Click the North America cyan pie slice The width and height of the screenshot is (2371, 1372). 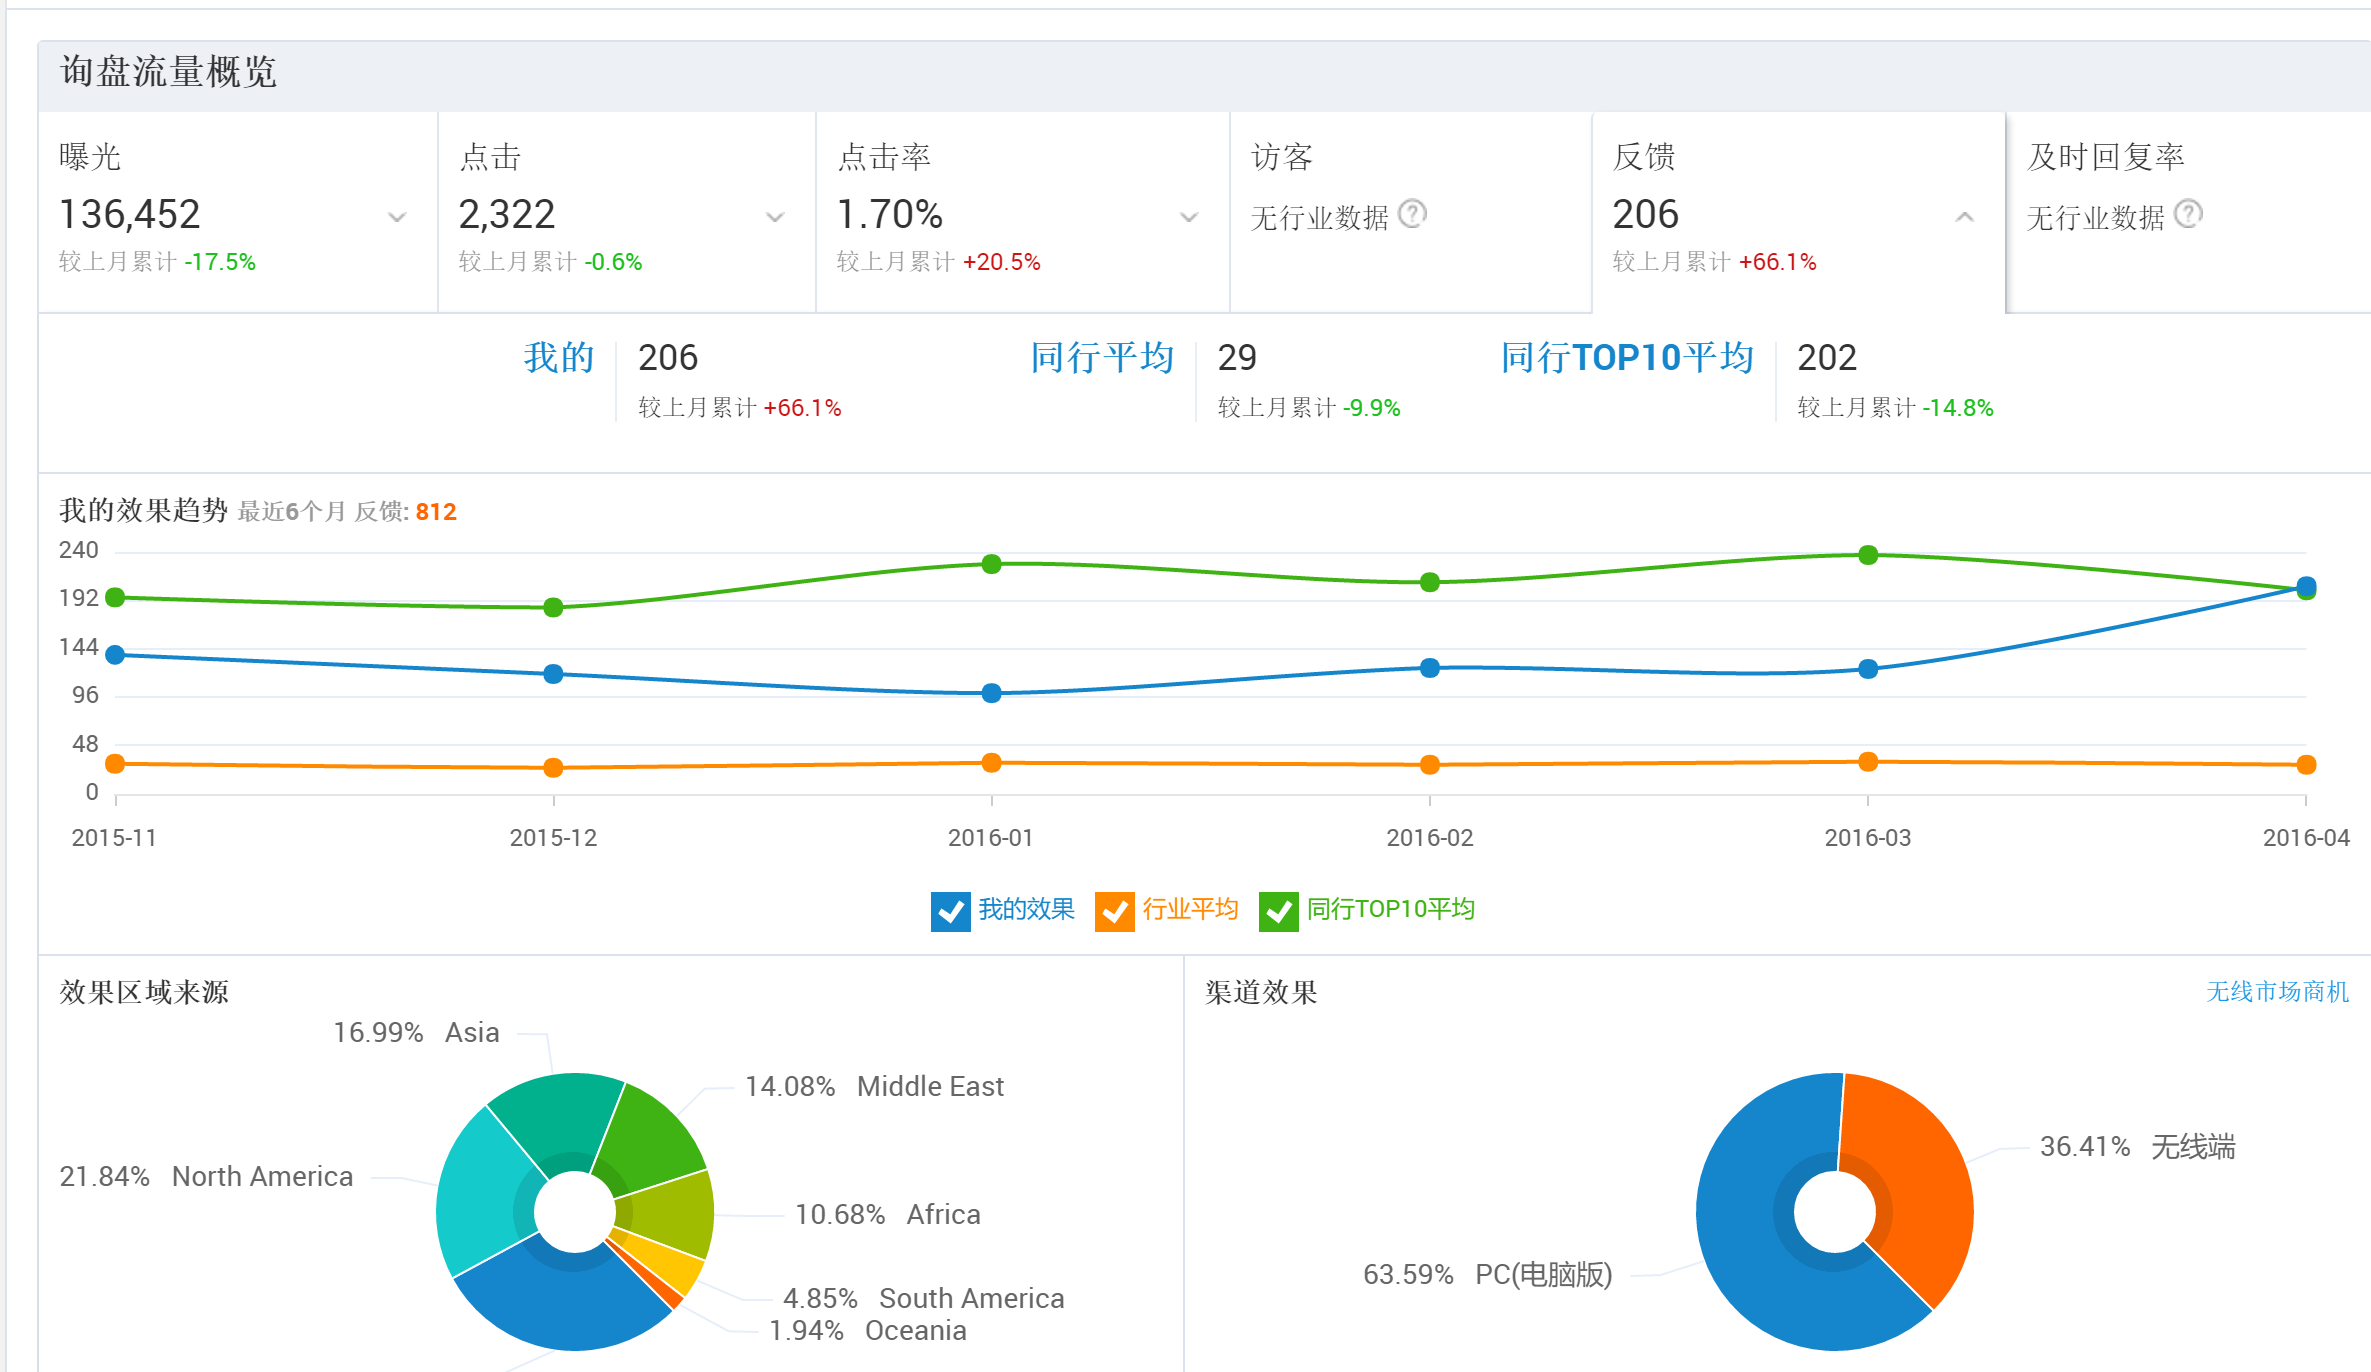[480, 1190]
